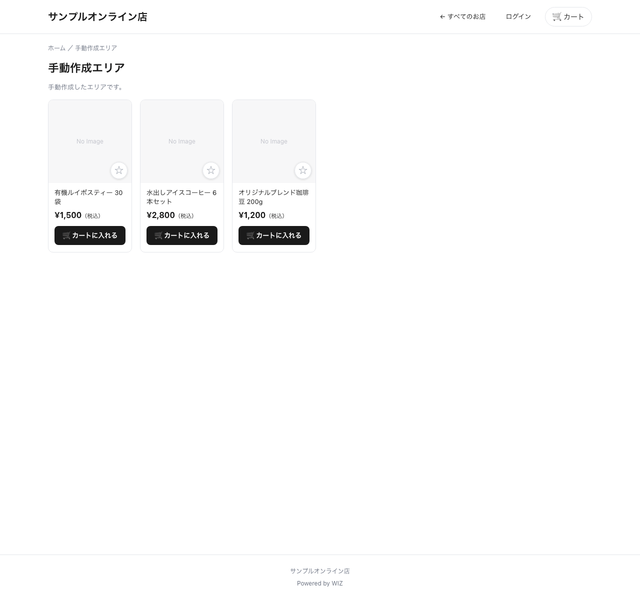Click product name 水出しアイスコーヒー 6本セット
This screenshot has width=640, height=600.
coord(182,197)
